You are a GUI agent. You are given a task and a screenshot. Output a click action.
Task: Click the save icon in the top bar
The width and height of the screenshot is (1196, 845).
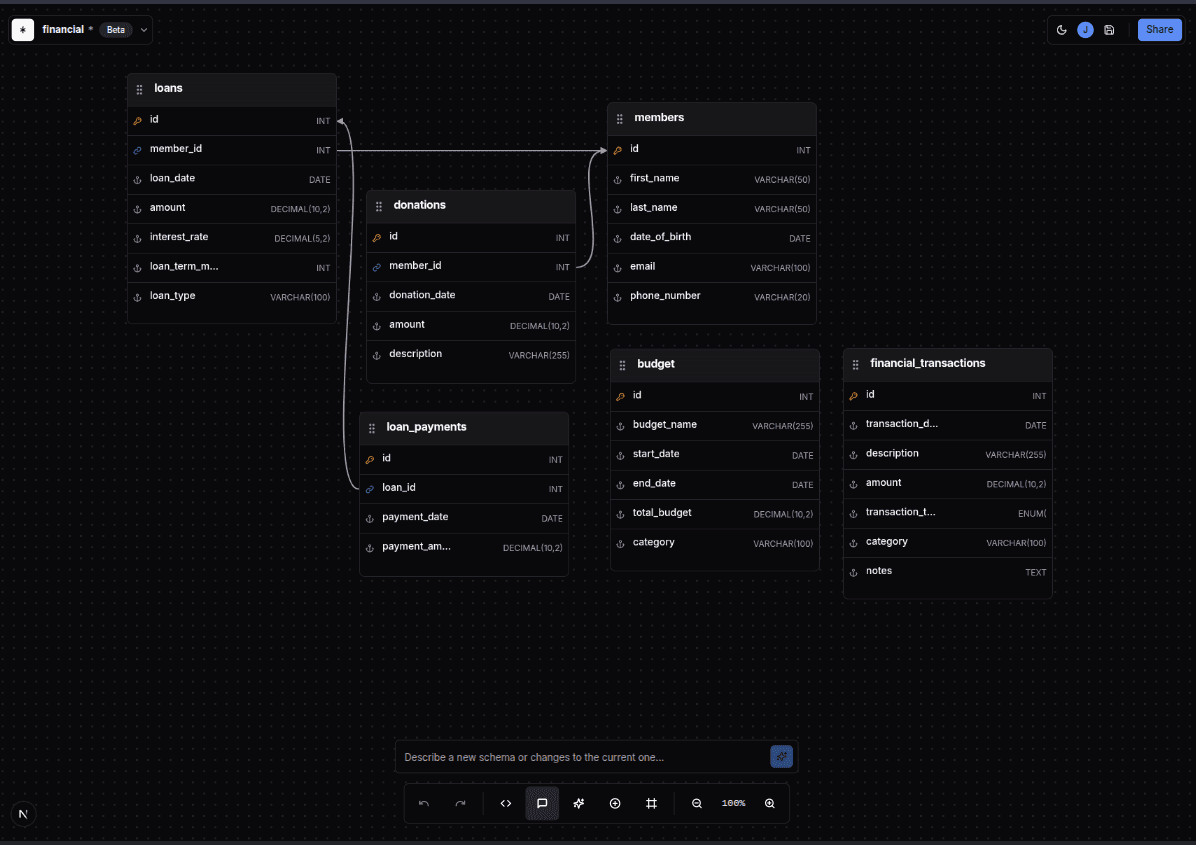pyautogui.click(x=1109, y=29)
